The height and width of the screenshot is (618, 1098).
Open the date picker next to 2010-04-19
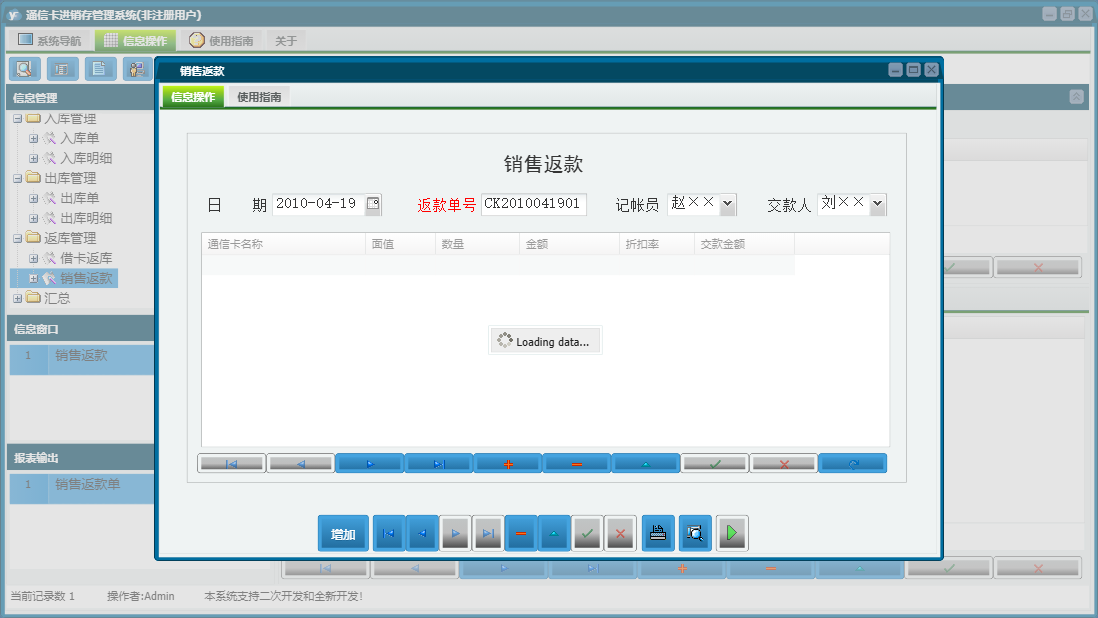point(374,204)
